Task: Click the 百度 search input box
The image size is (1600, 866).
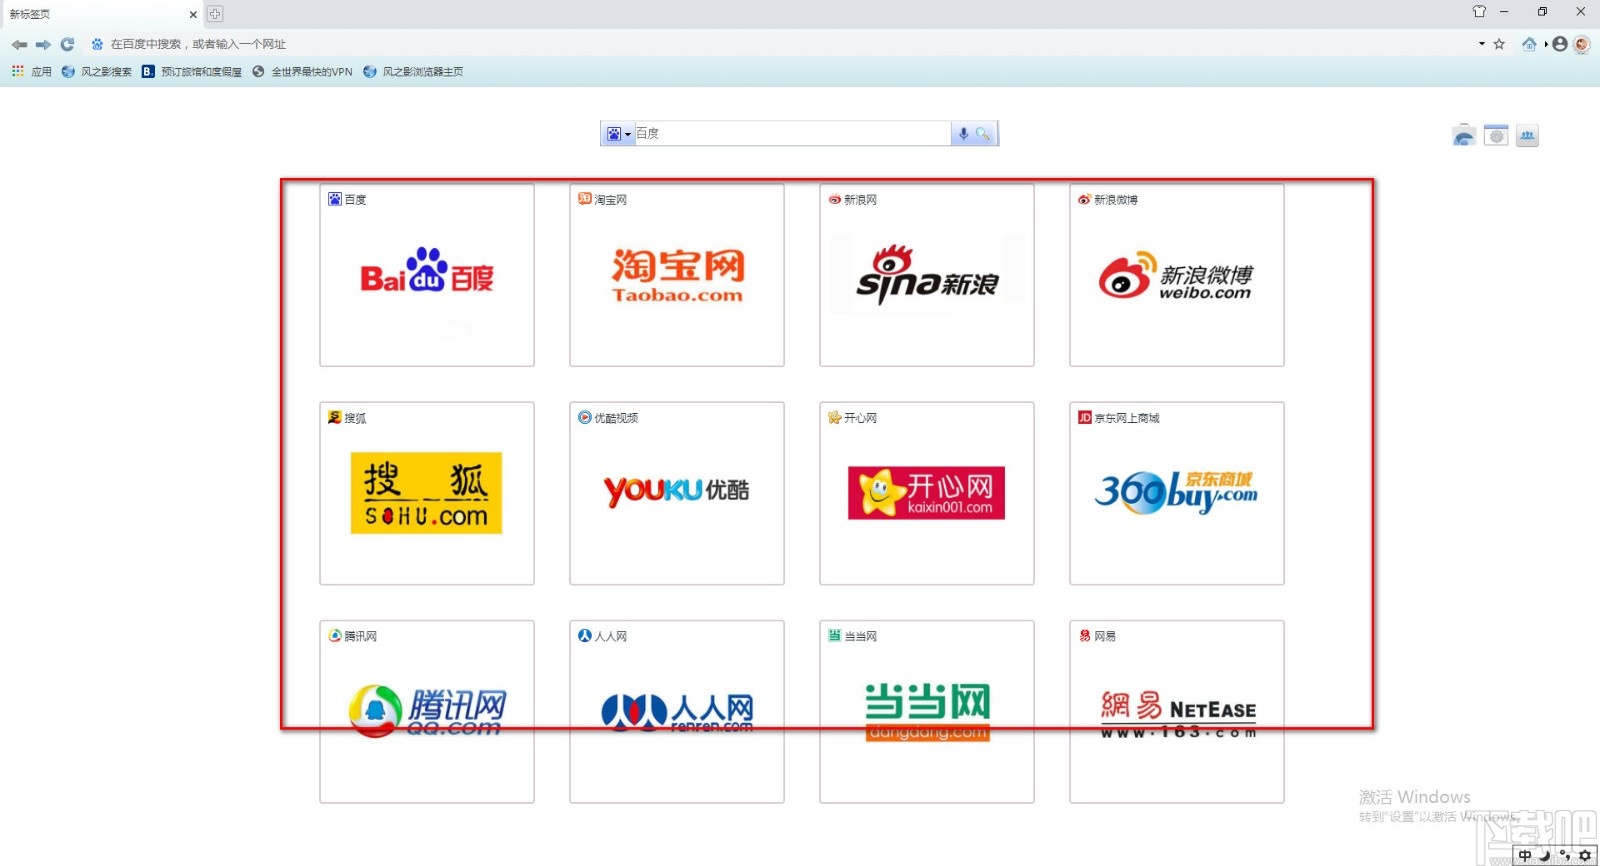Action: click(x=792, y=134)
